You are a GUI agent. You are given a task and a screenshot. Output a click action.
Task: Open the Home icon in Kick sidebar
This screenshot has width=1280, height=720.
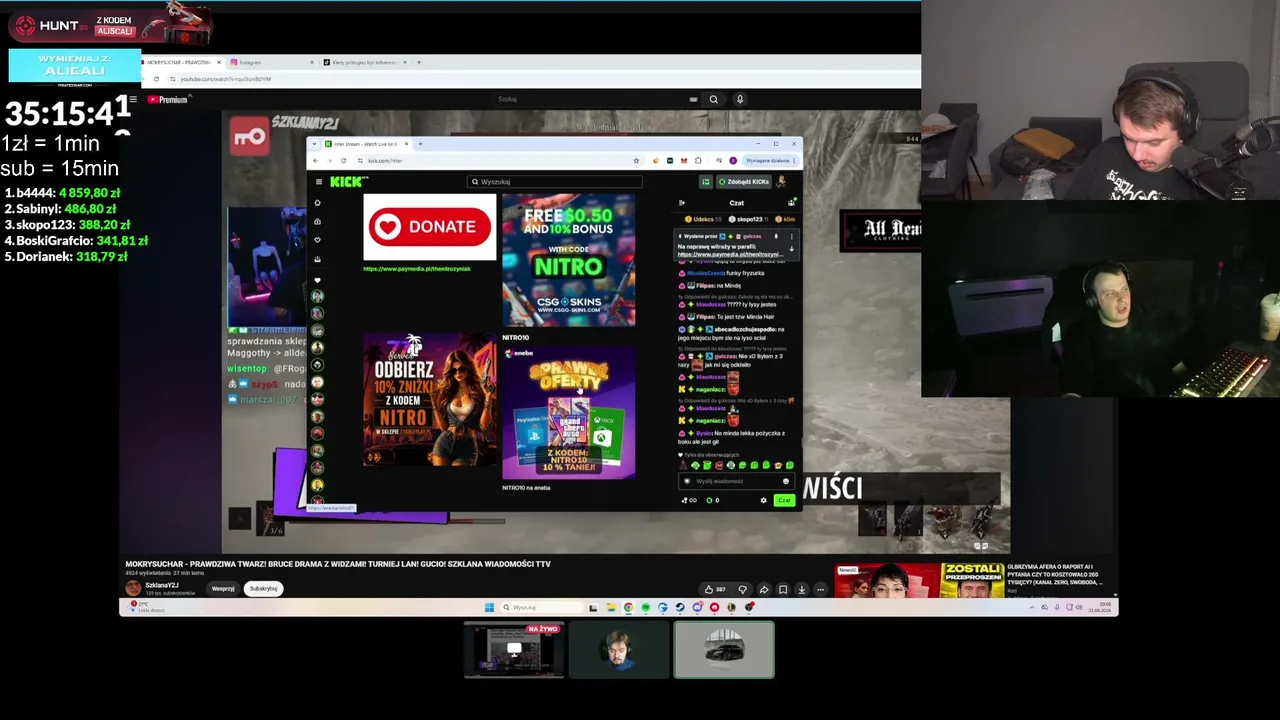(317, 203)
